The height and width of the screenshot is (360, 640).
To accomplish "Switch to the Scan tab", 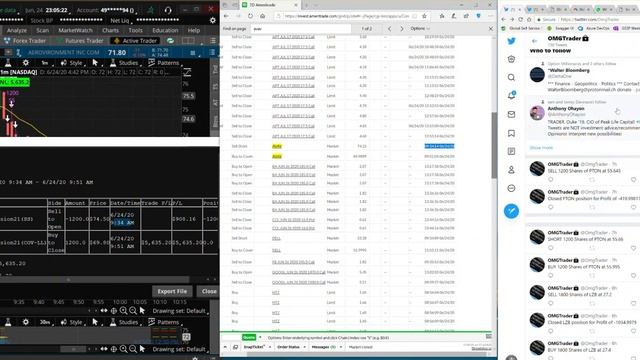I will pyautogui.click(x=42, y=30).
